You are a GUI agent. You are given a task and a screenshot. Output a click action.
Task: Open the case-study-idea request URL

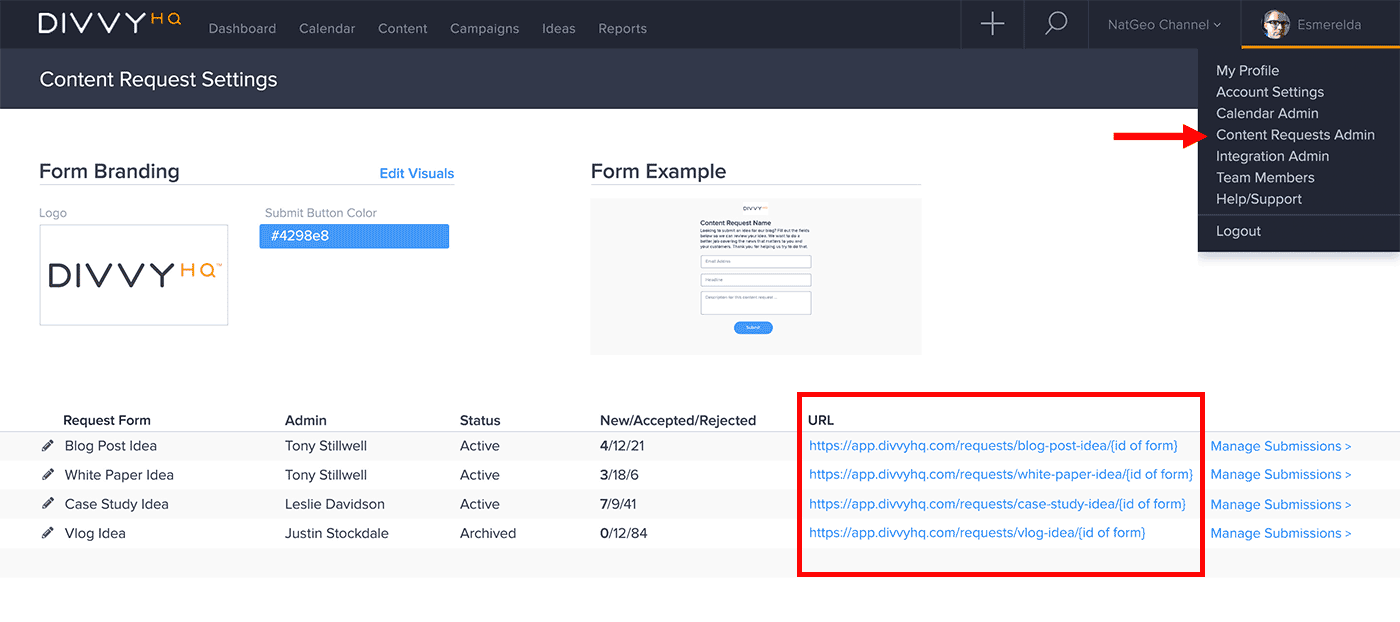coord(997,504)
